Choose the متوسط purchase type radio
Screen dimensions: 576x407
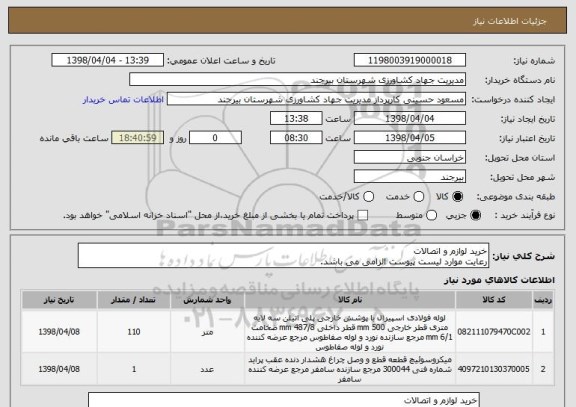tap(431, 216)
